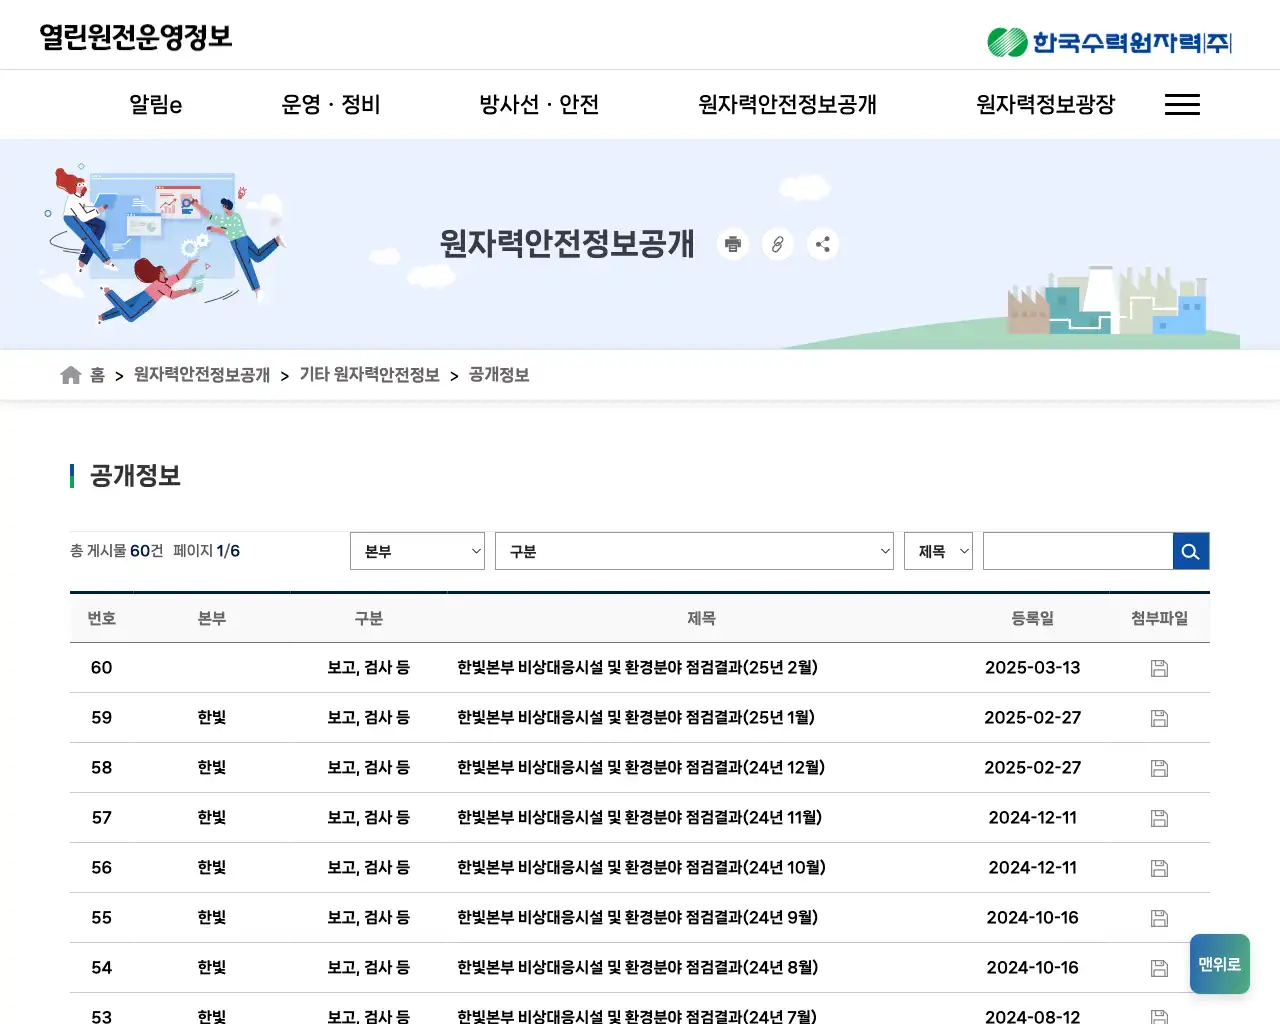Download attachment for post 56

pyautogui.click(x=1159, y=868)
